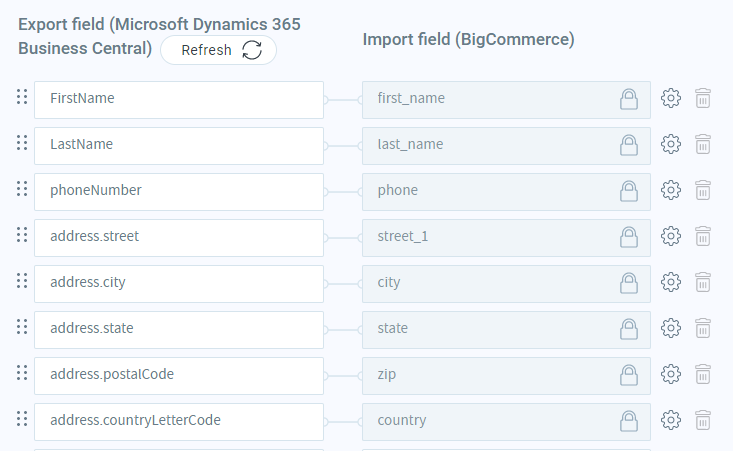The width and height of the screenshot is (733, 451).
Task: Delete the state mapping row
Action: 703,328
